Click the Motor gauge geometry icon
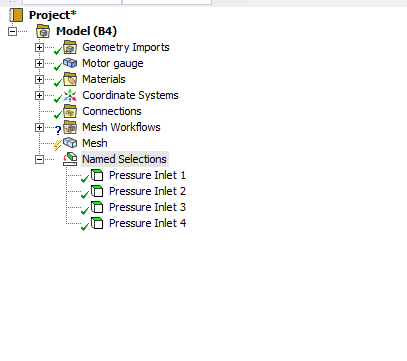The width and height of the screenshot is (407, 361). tap(70, 63)
